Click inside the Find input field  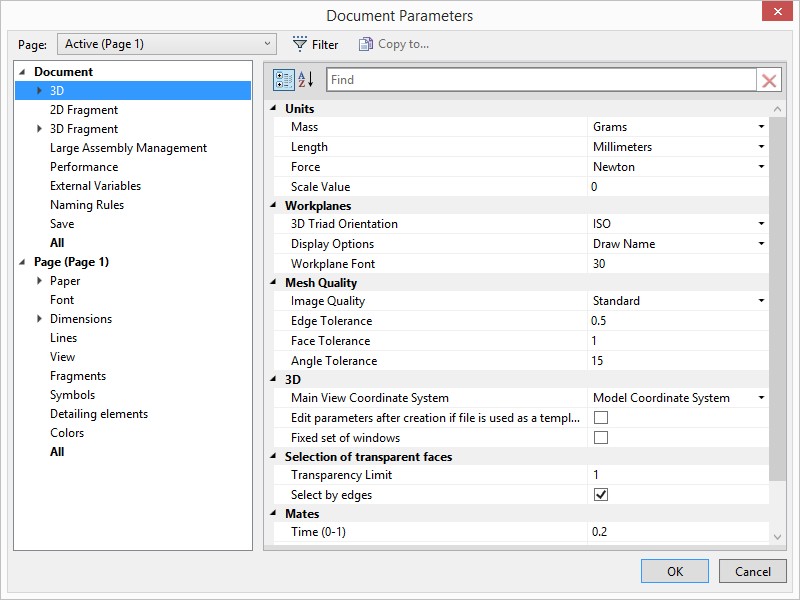pyautogui.click(x=540, y=78)
